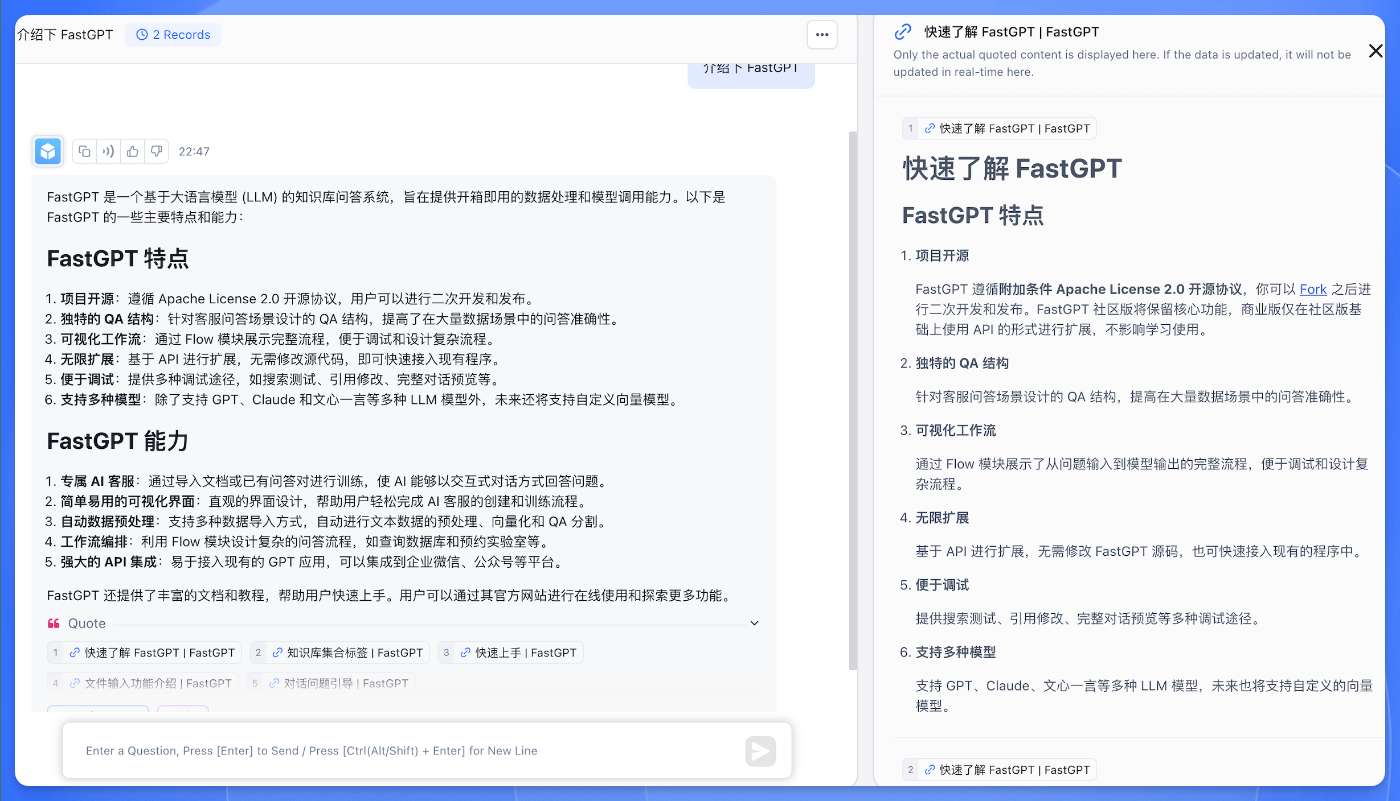
Task: Click the chain-link icon in the quote panel header
Action: click(903, 31)
